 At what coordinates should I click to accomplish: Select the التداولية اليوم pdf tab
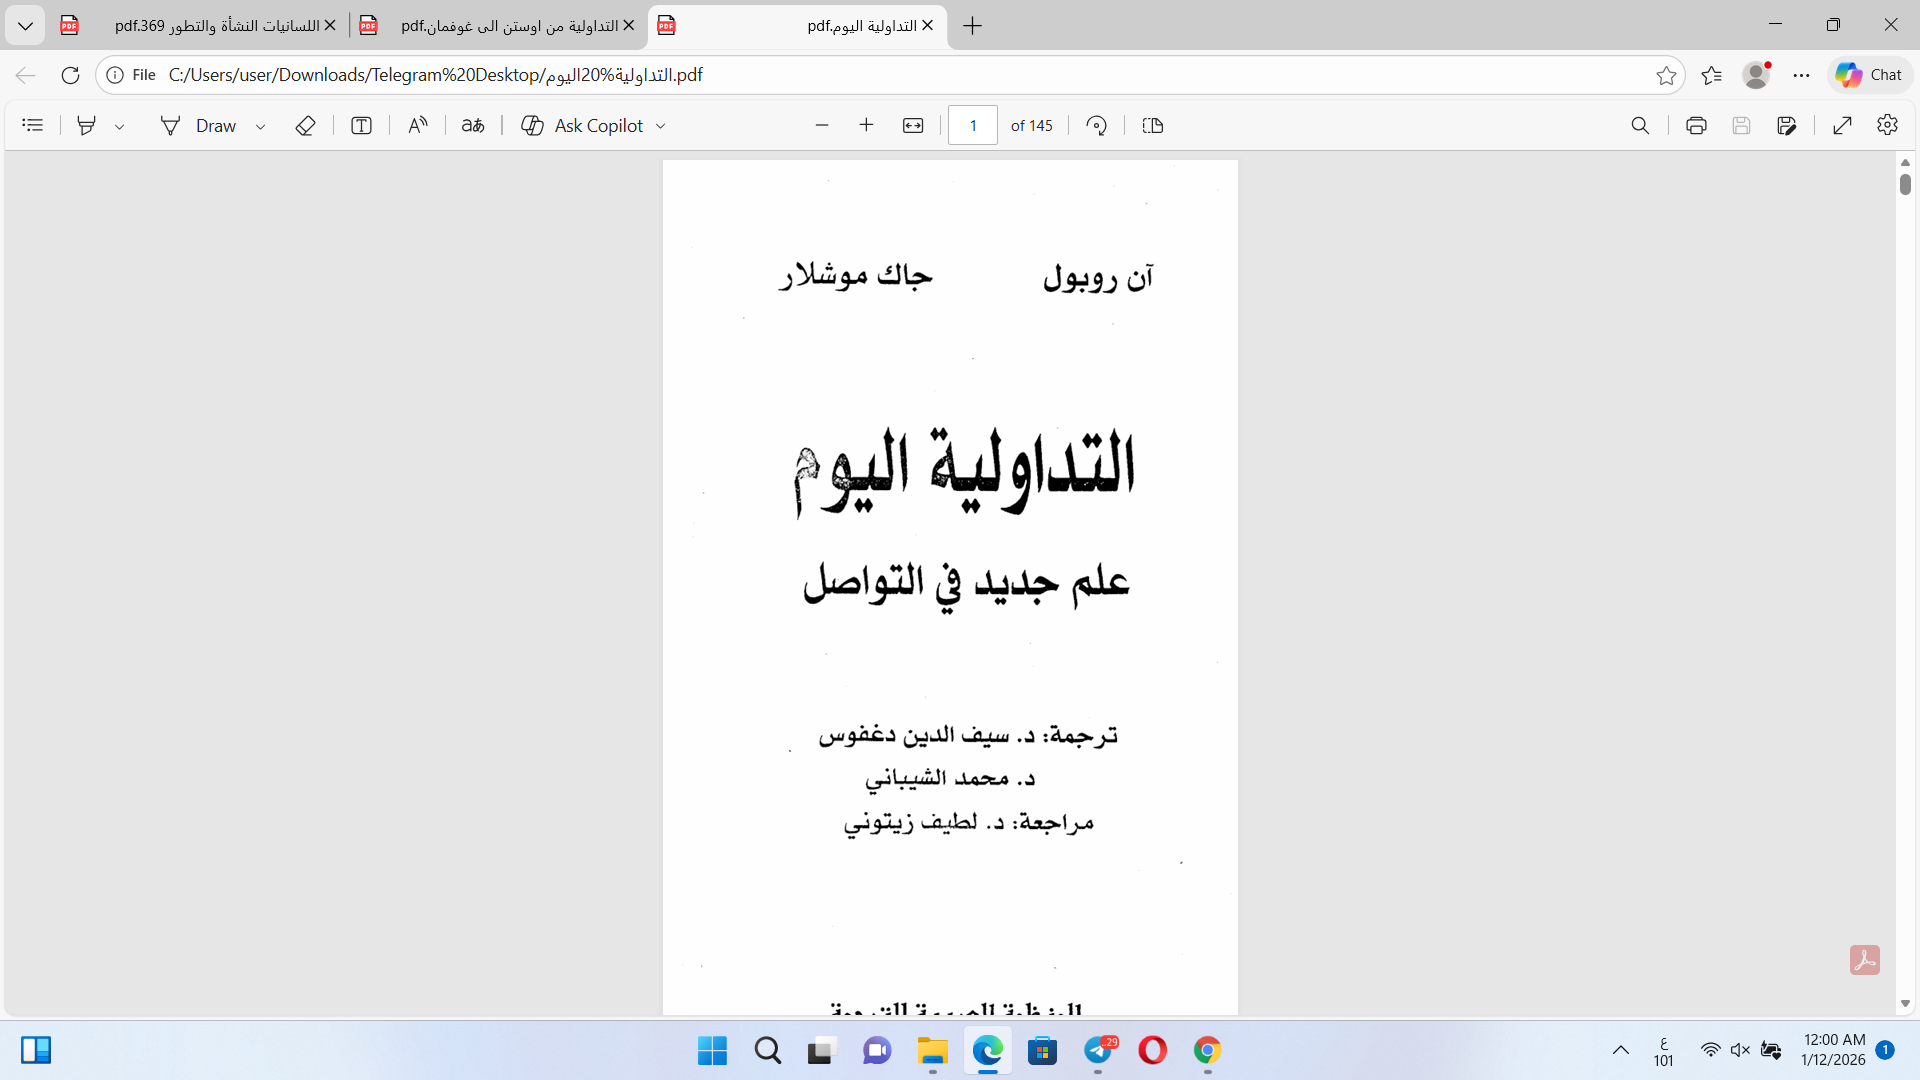[797, 25]
